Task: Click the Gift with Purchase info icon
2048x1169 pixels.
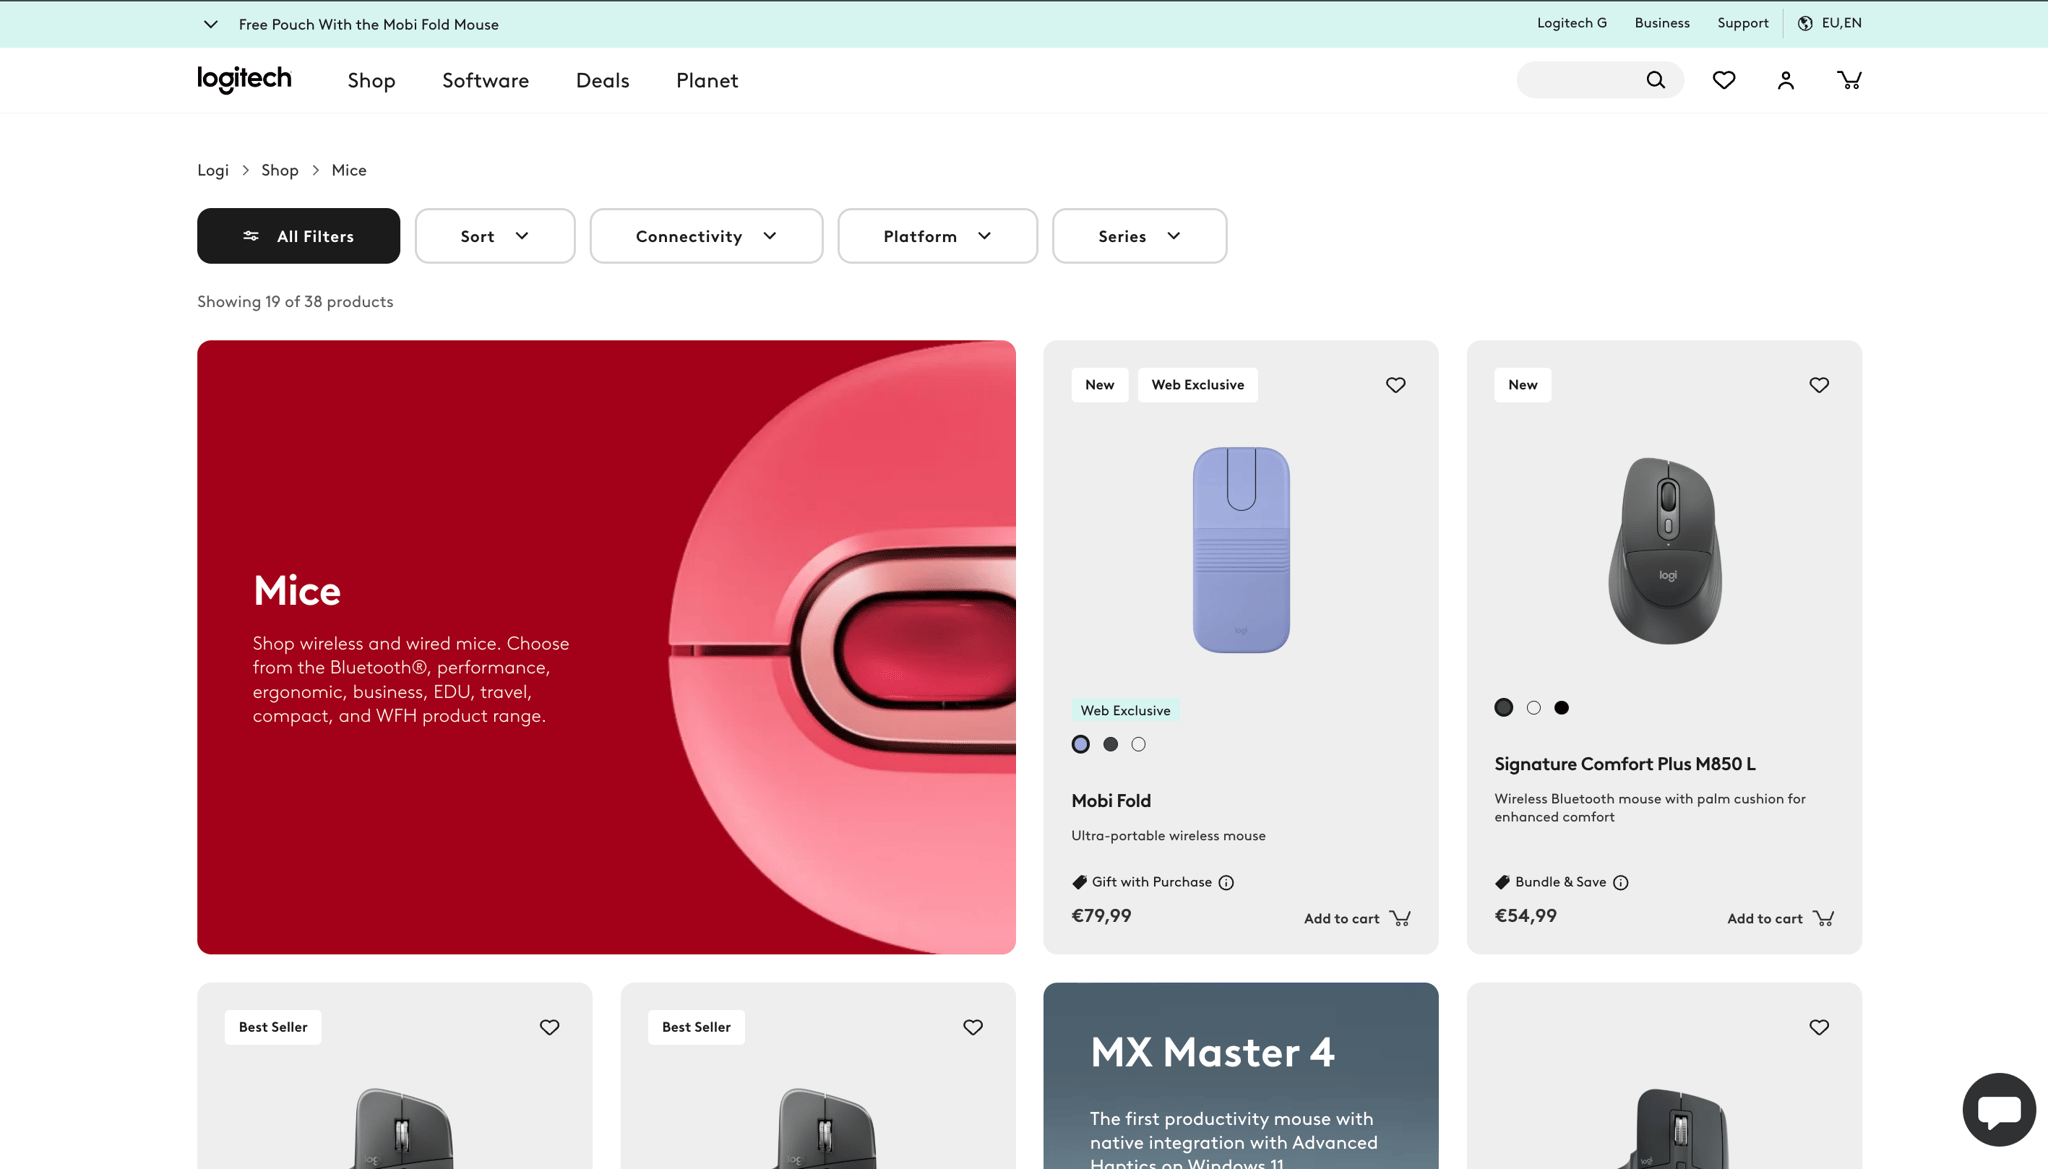Action: pyautogui.click(x=1226, y=882)
